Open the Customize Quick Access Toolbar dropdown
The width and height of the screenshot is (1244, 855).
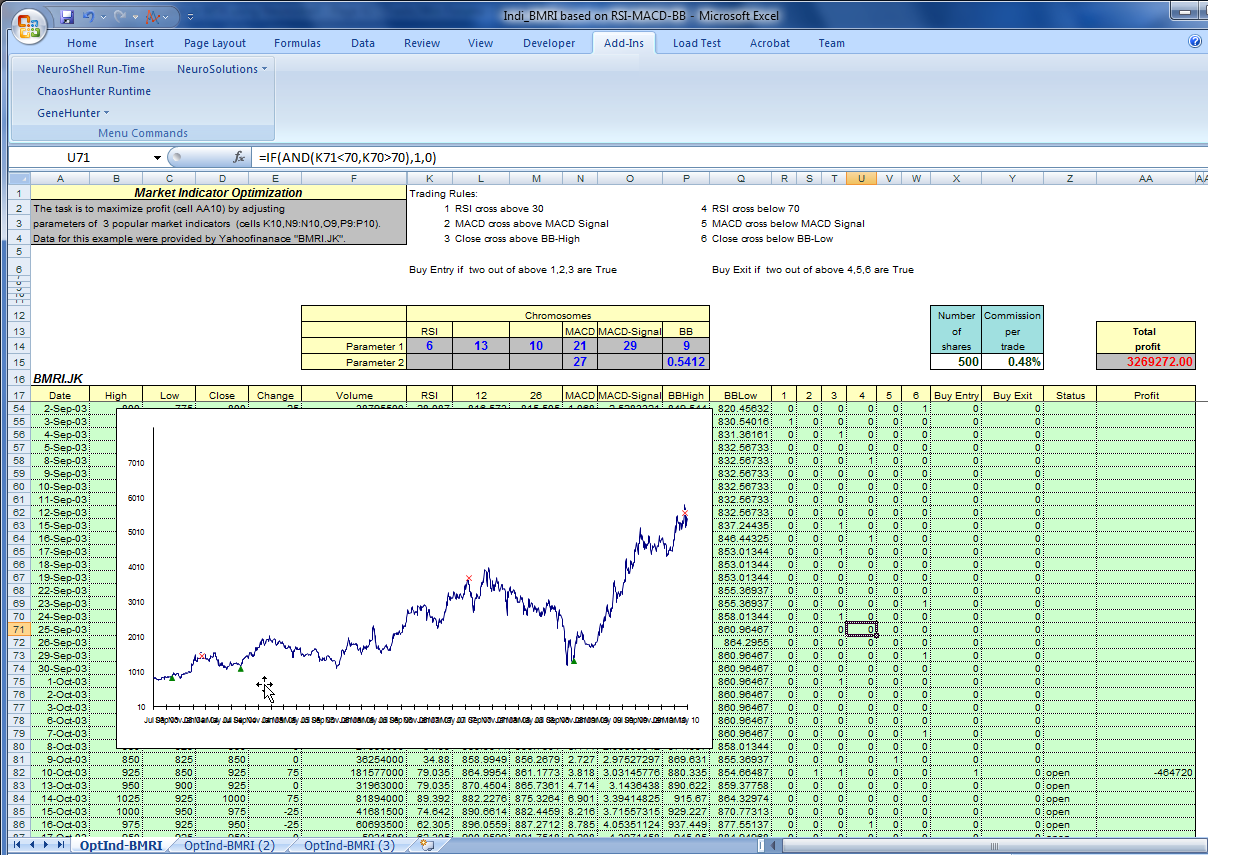pos(190,16)
